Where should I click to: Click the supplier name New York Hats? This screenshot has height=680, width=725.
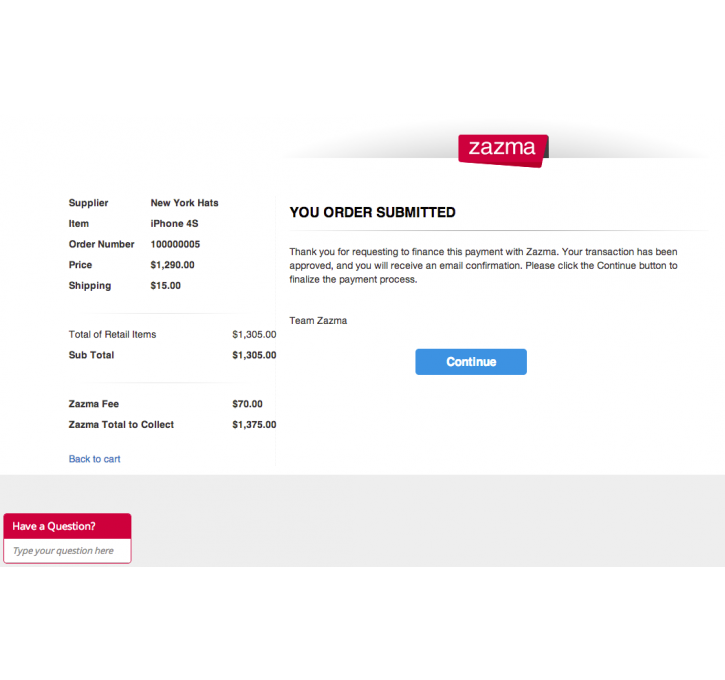(184, 203)
